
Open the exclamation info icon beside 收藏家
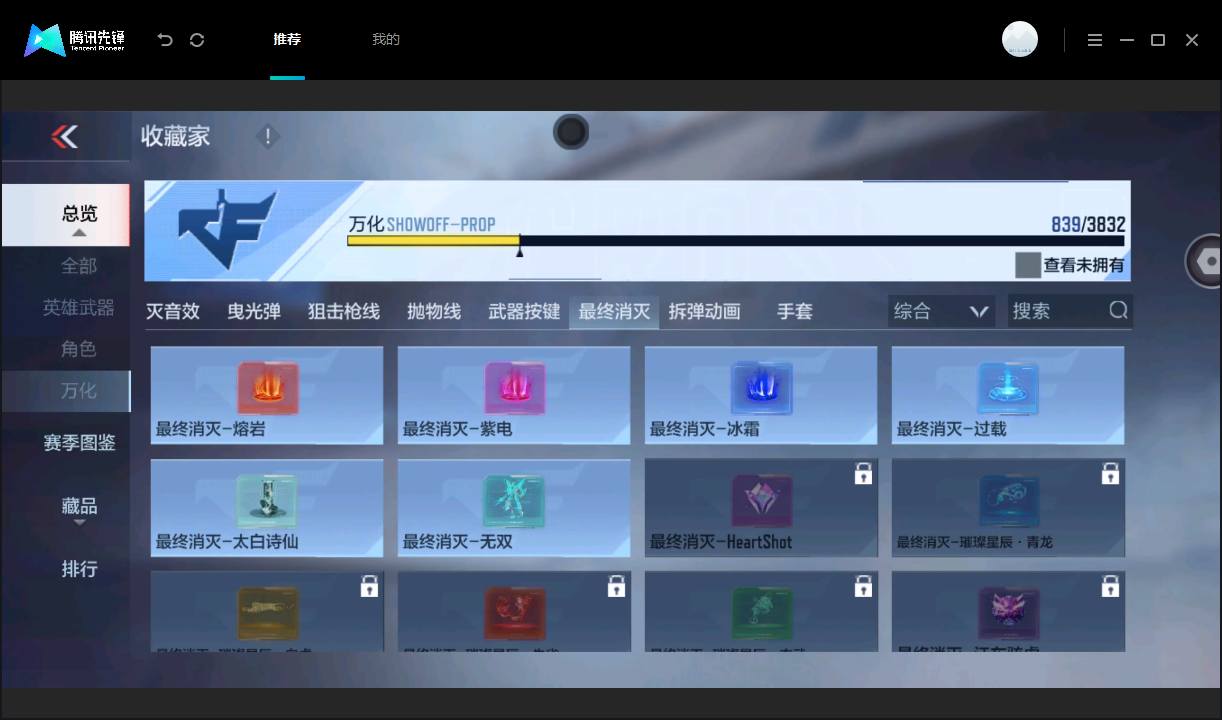click(268, 137)
